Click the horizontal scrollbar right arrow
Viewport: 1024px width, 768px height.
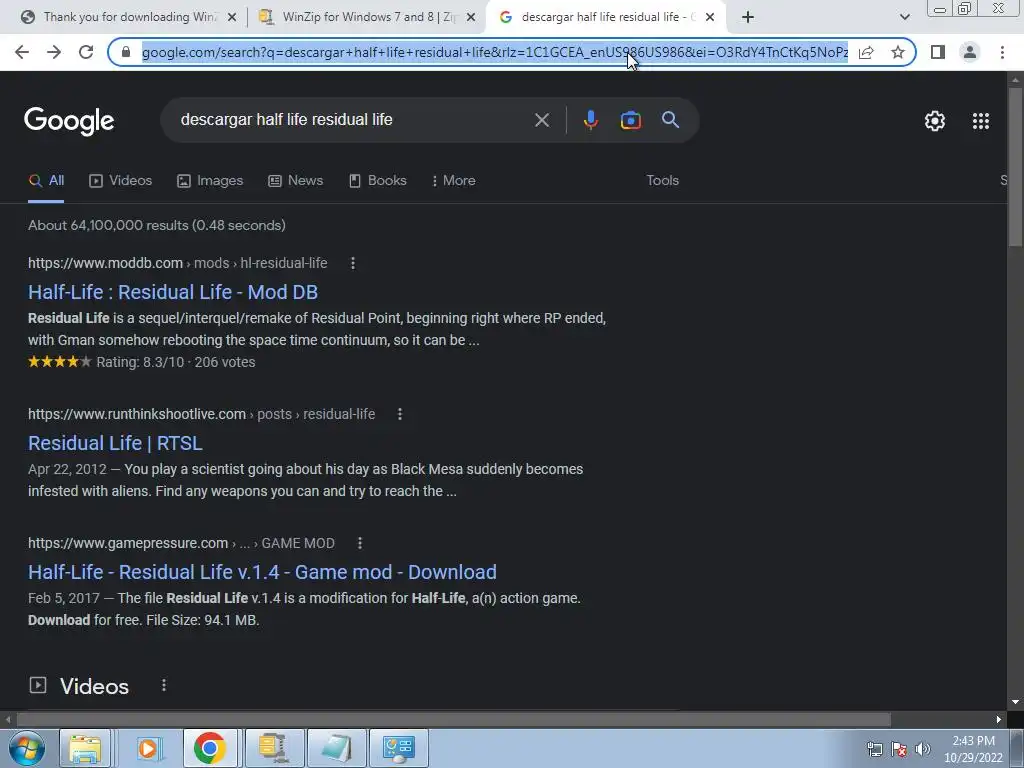tap(999, 720)
